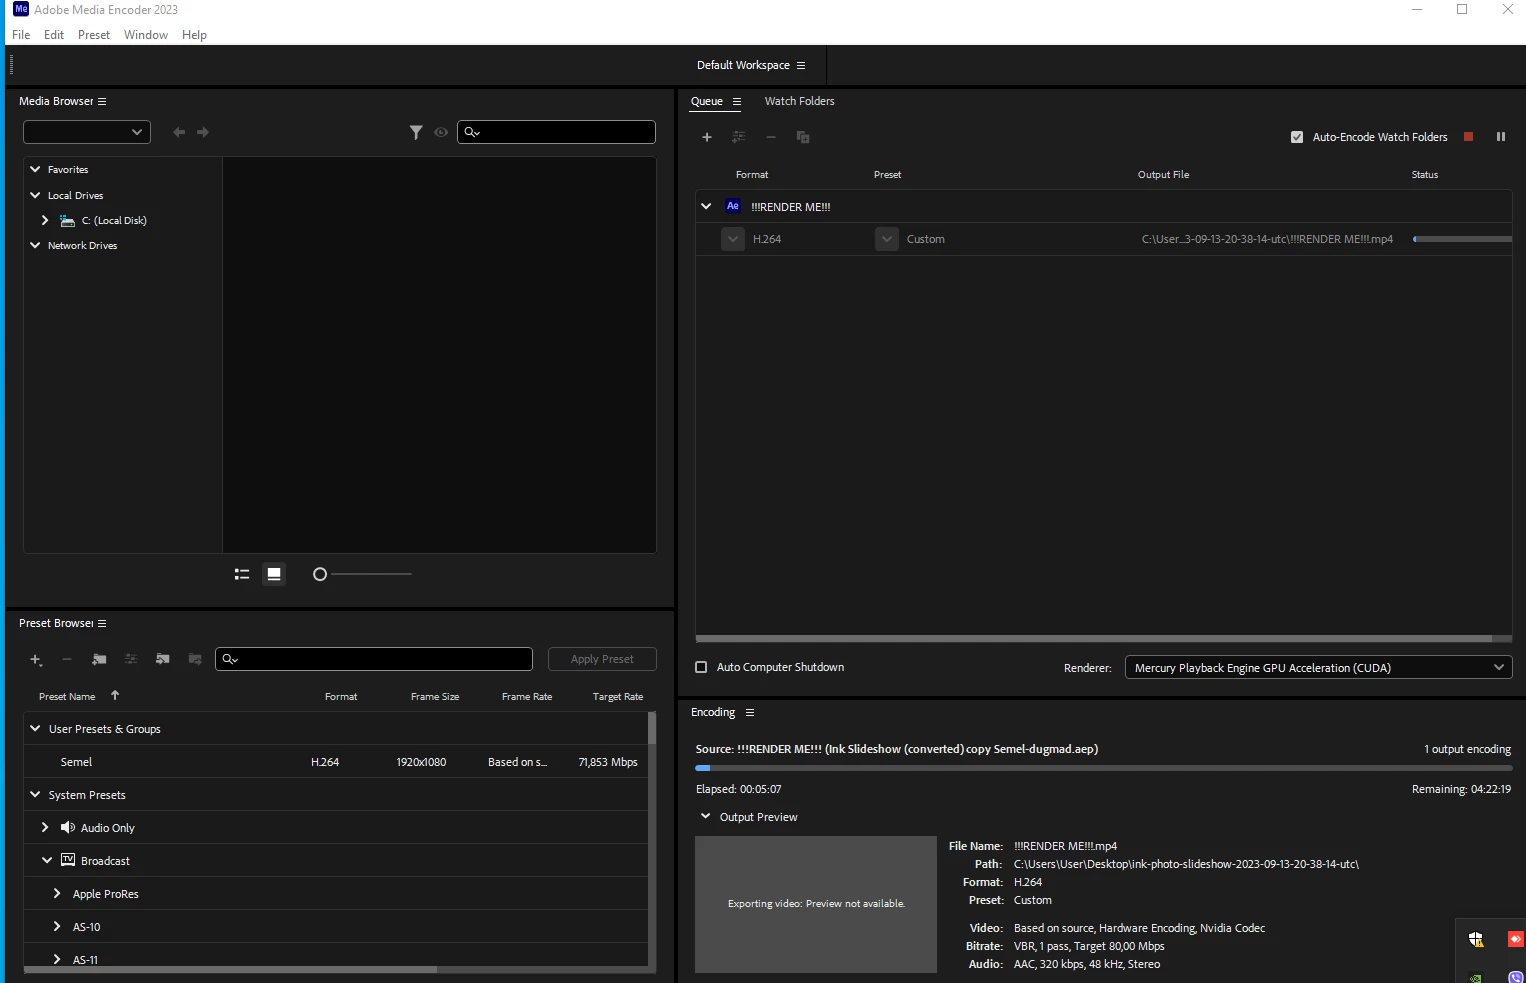Click Preset Browser search field
1526x983 pixels.
point(374,659)
